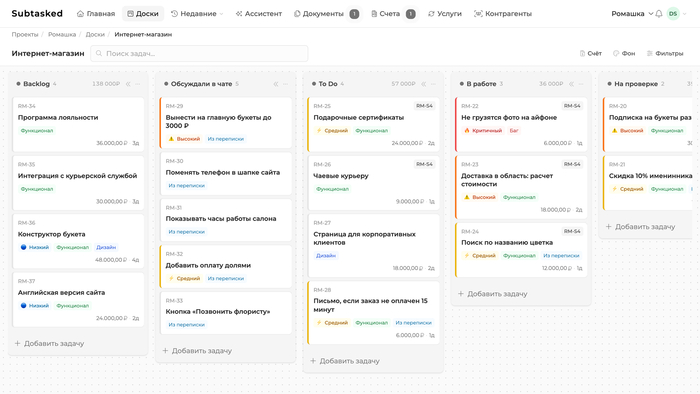Screen dimensions: 700x394
Task: Open the Интеграция с курьерской службой card
Action: [78, 182]
